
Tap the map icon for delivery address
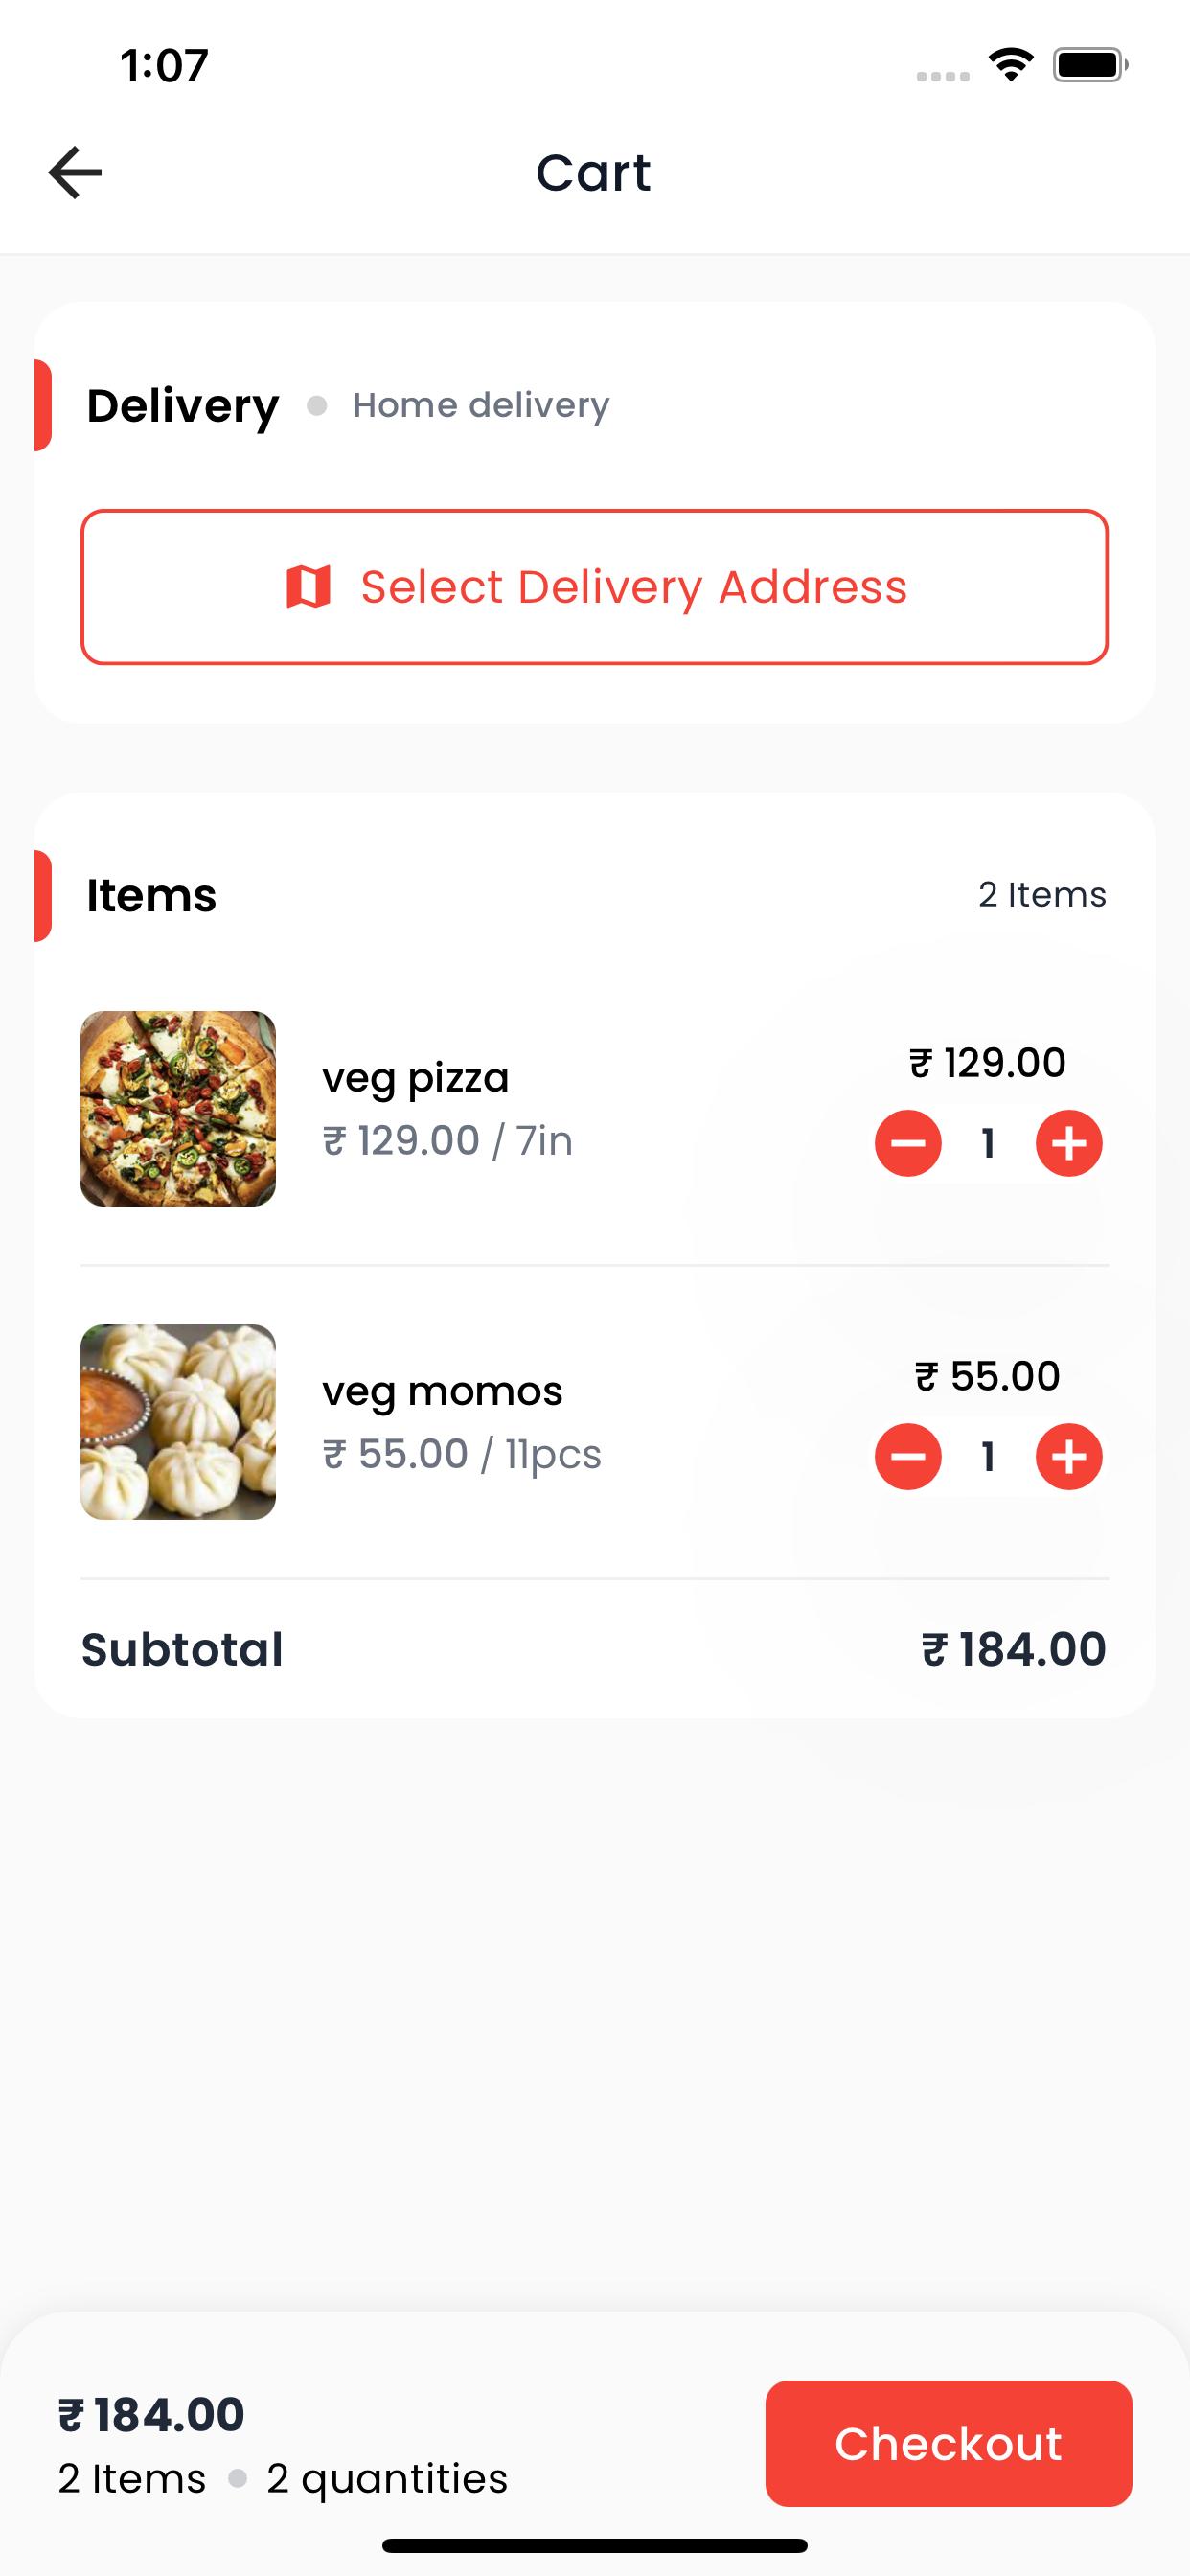(308, 587)
